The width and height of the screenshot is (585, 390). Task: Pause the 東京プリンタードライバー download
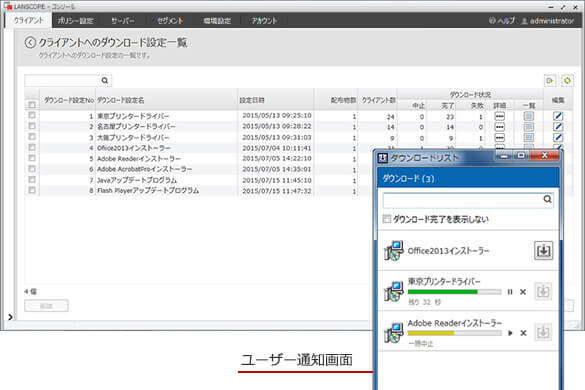510,292
